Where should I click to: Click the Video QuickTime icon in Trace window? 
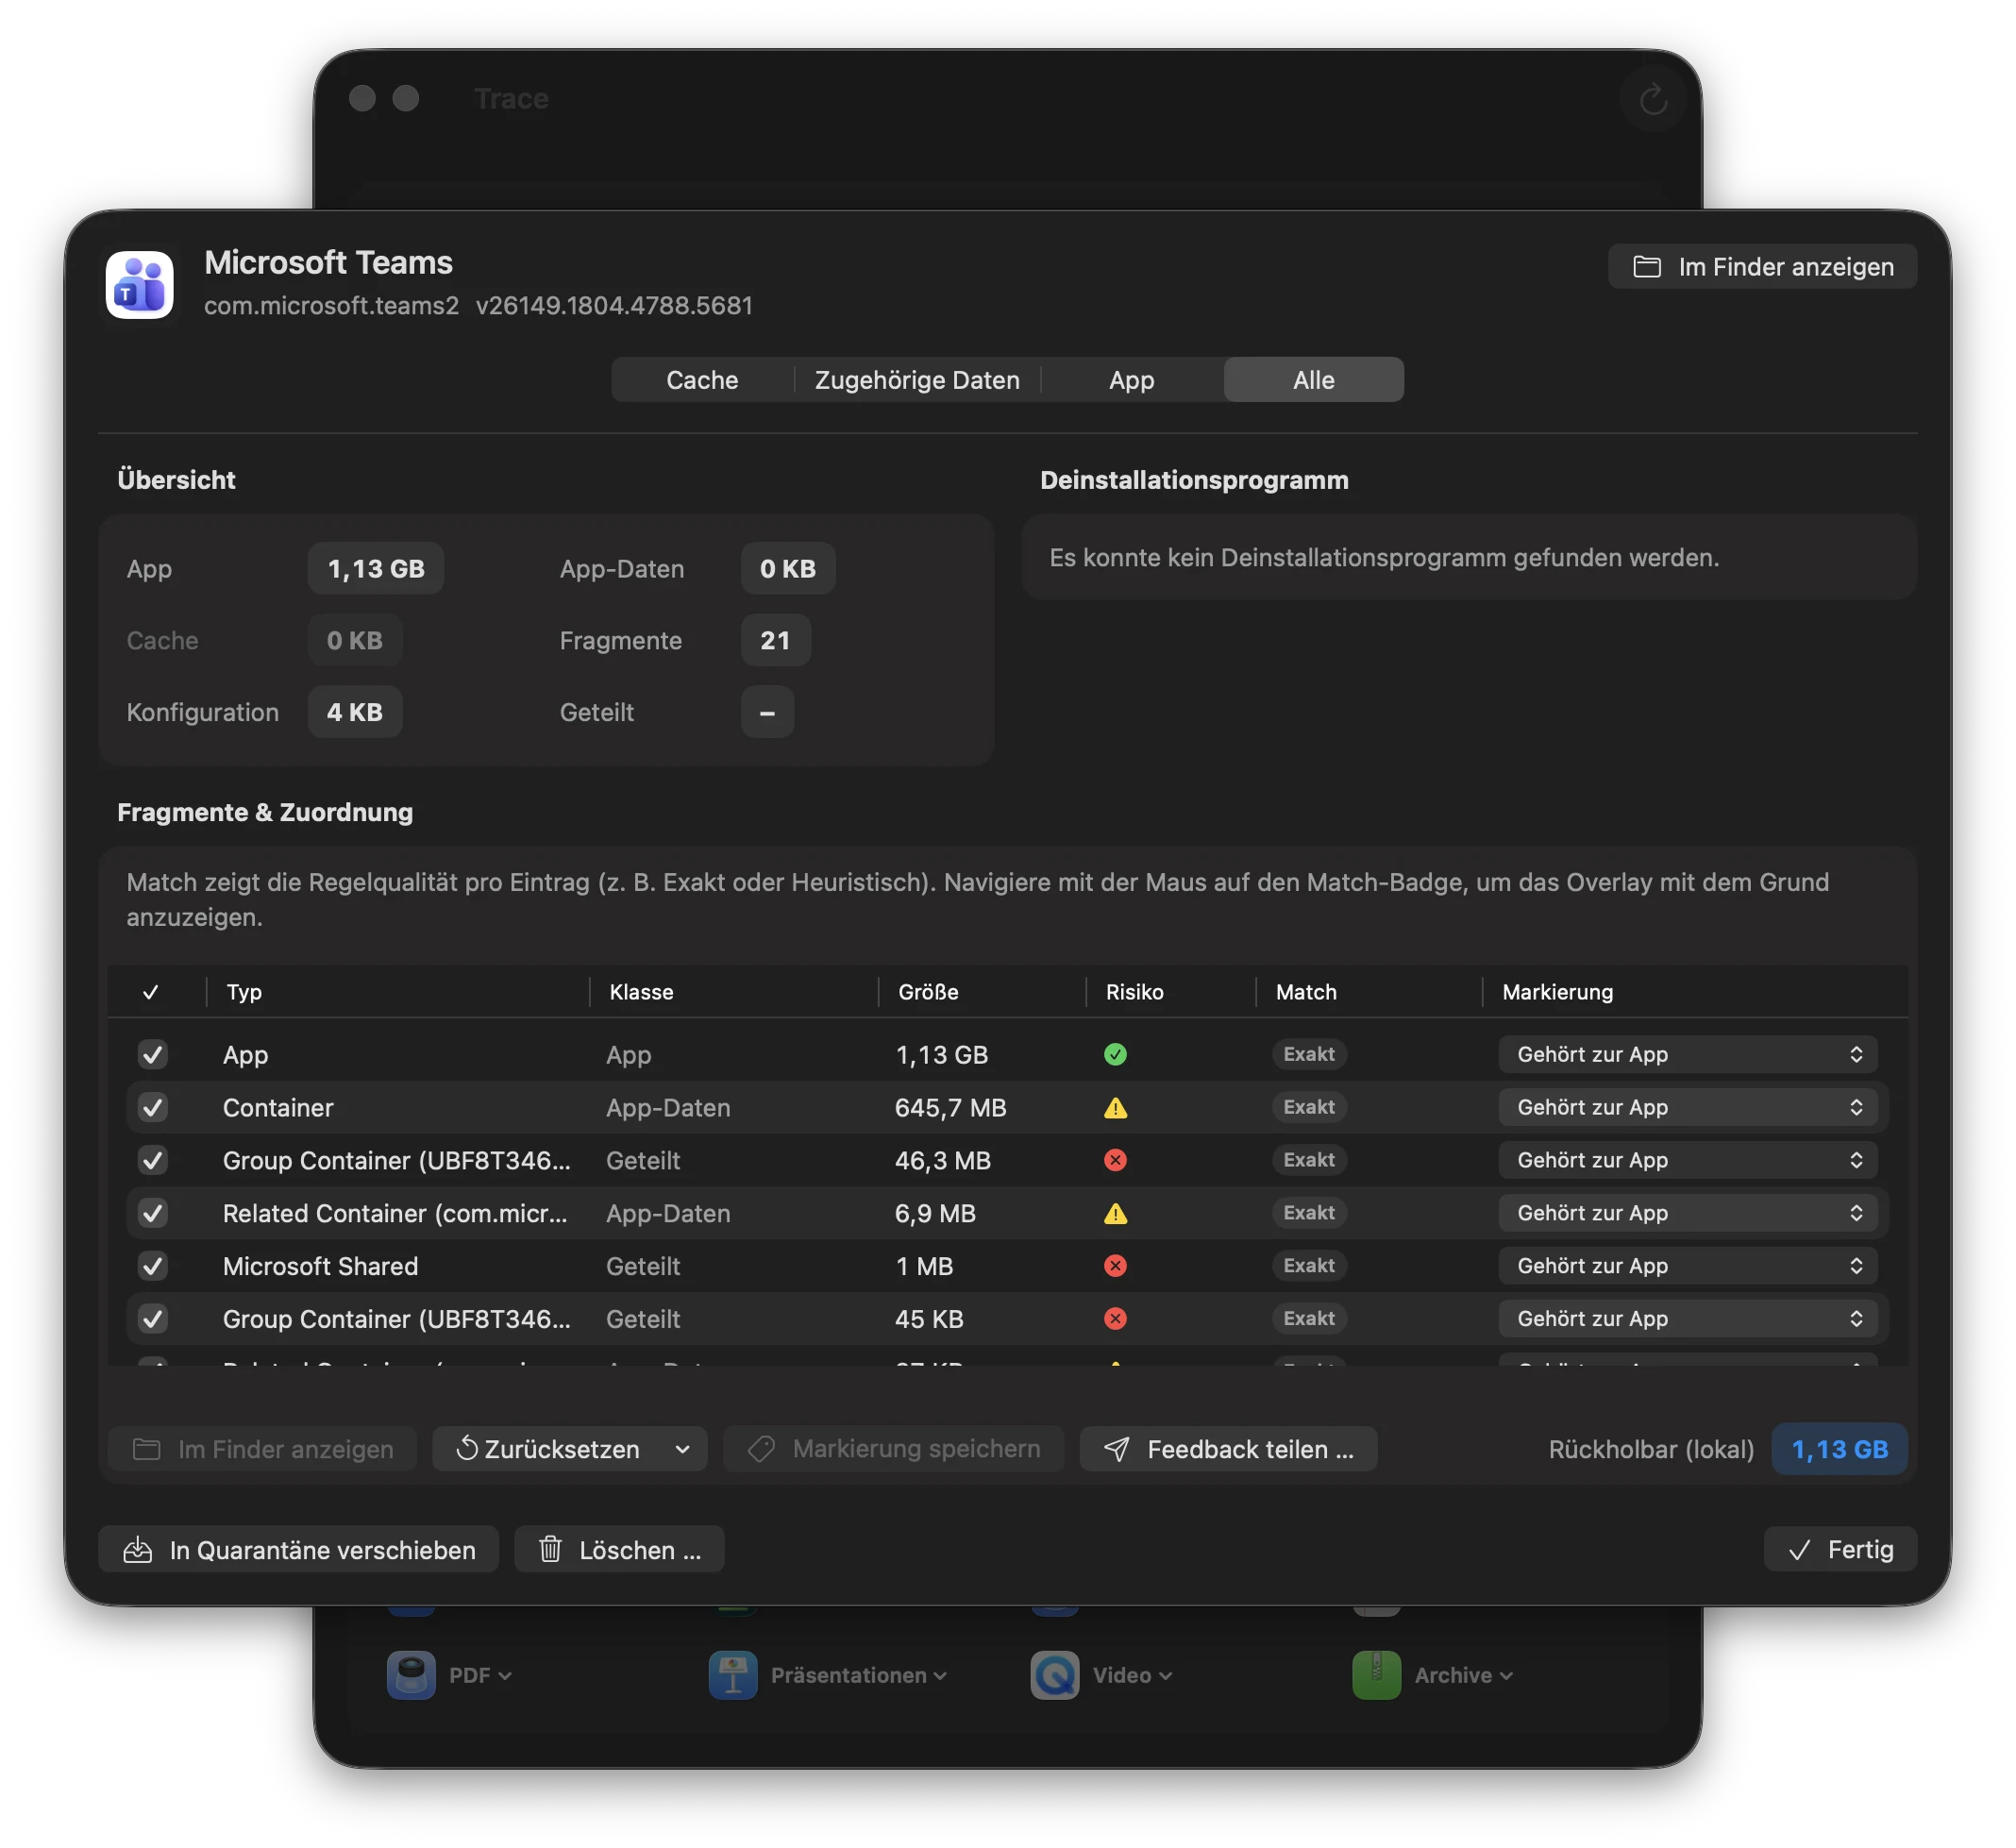[1055, 1674]
